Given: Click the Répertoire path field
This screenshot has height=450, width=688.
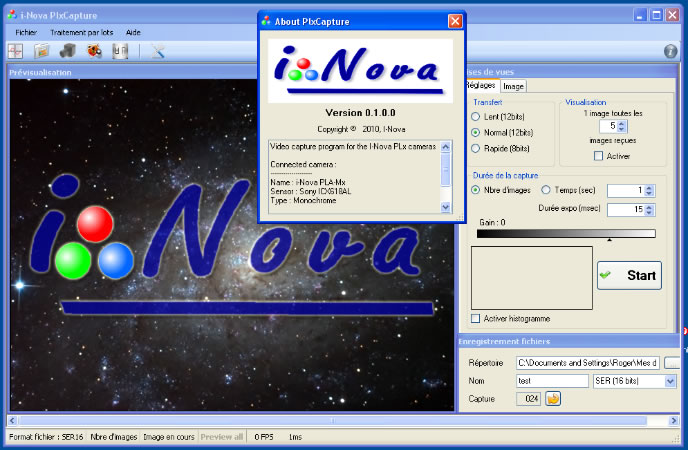Looking at the screenshot, I should (x=588, y=363).
